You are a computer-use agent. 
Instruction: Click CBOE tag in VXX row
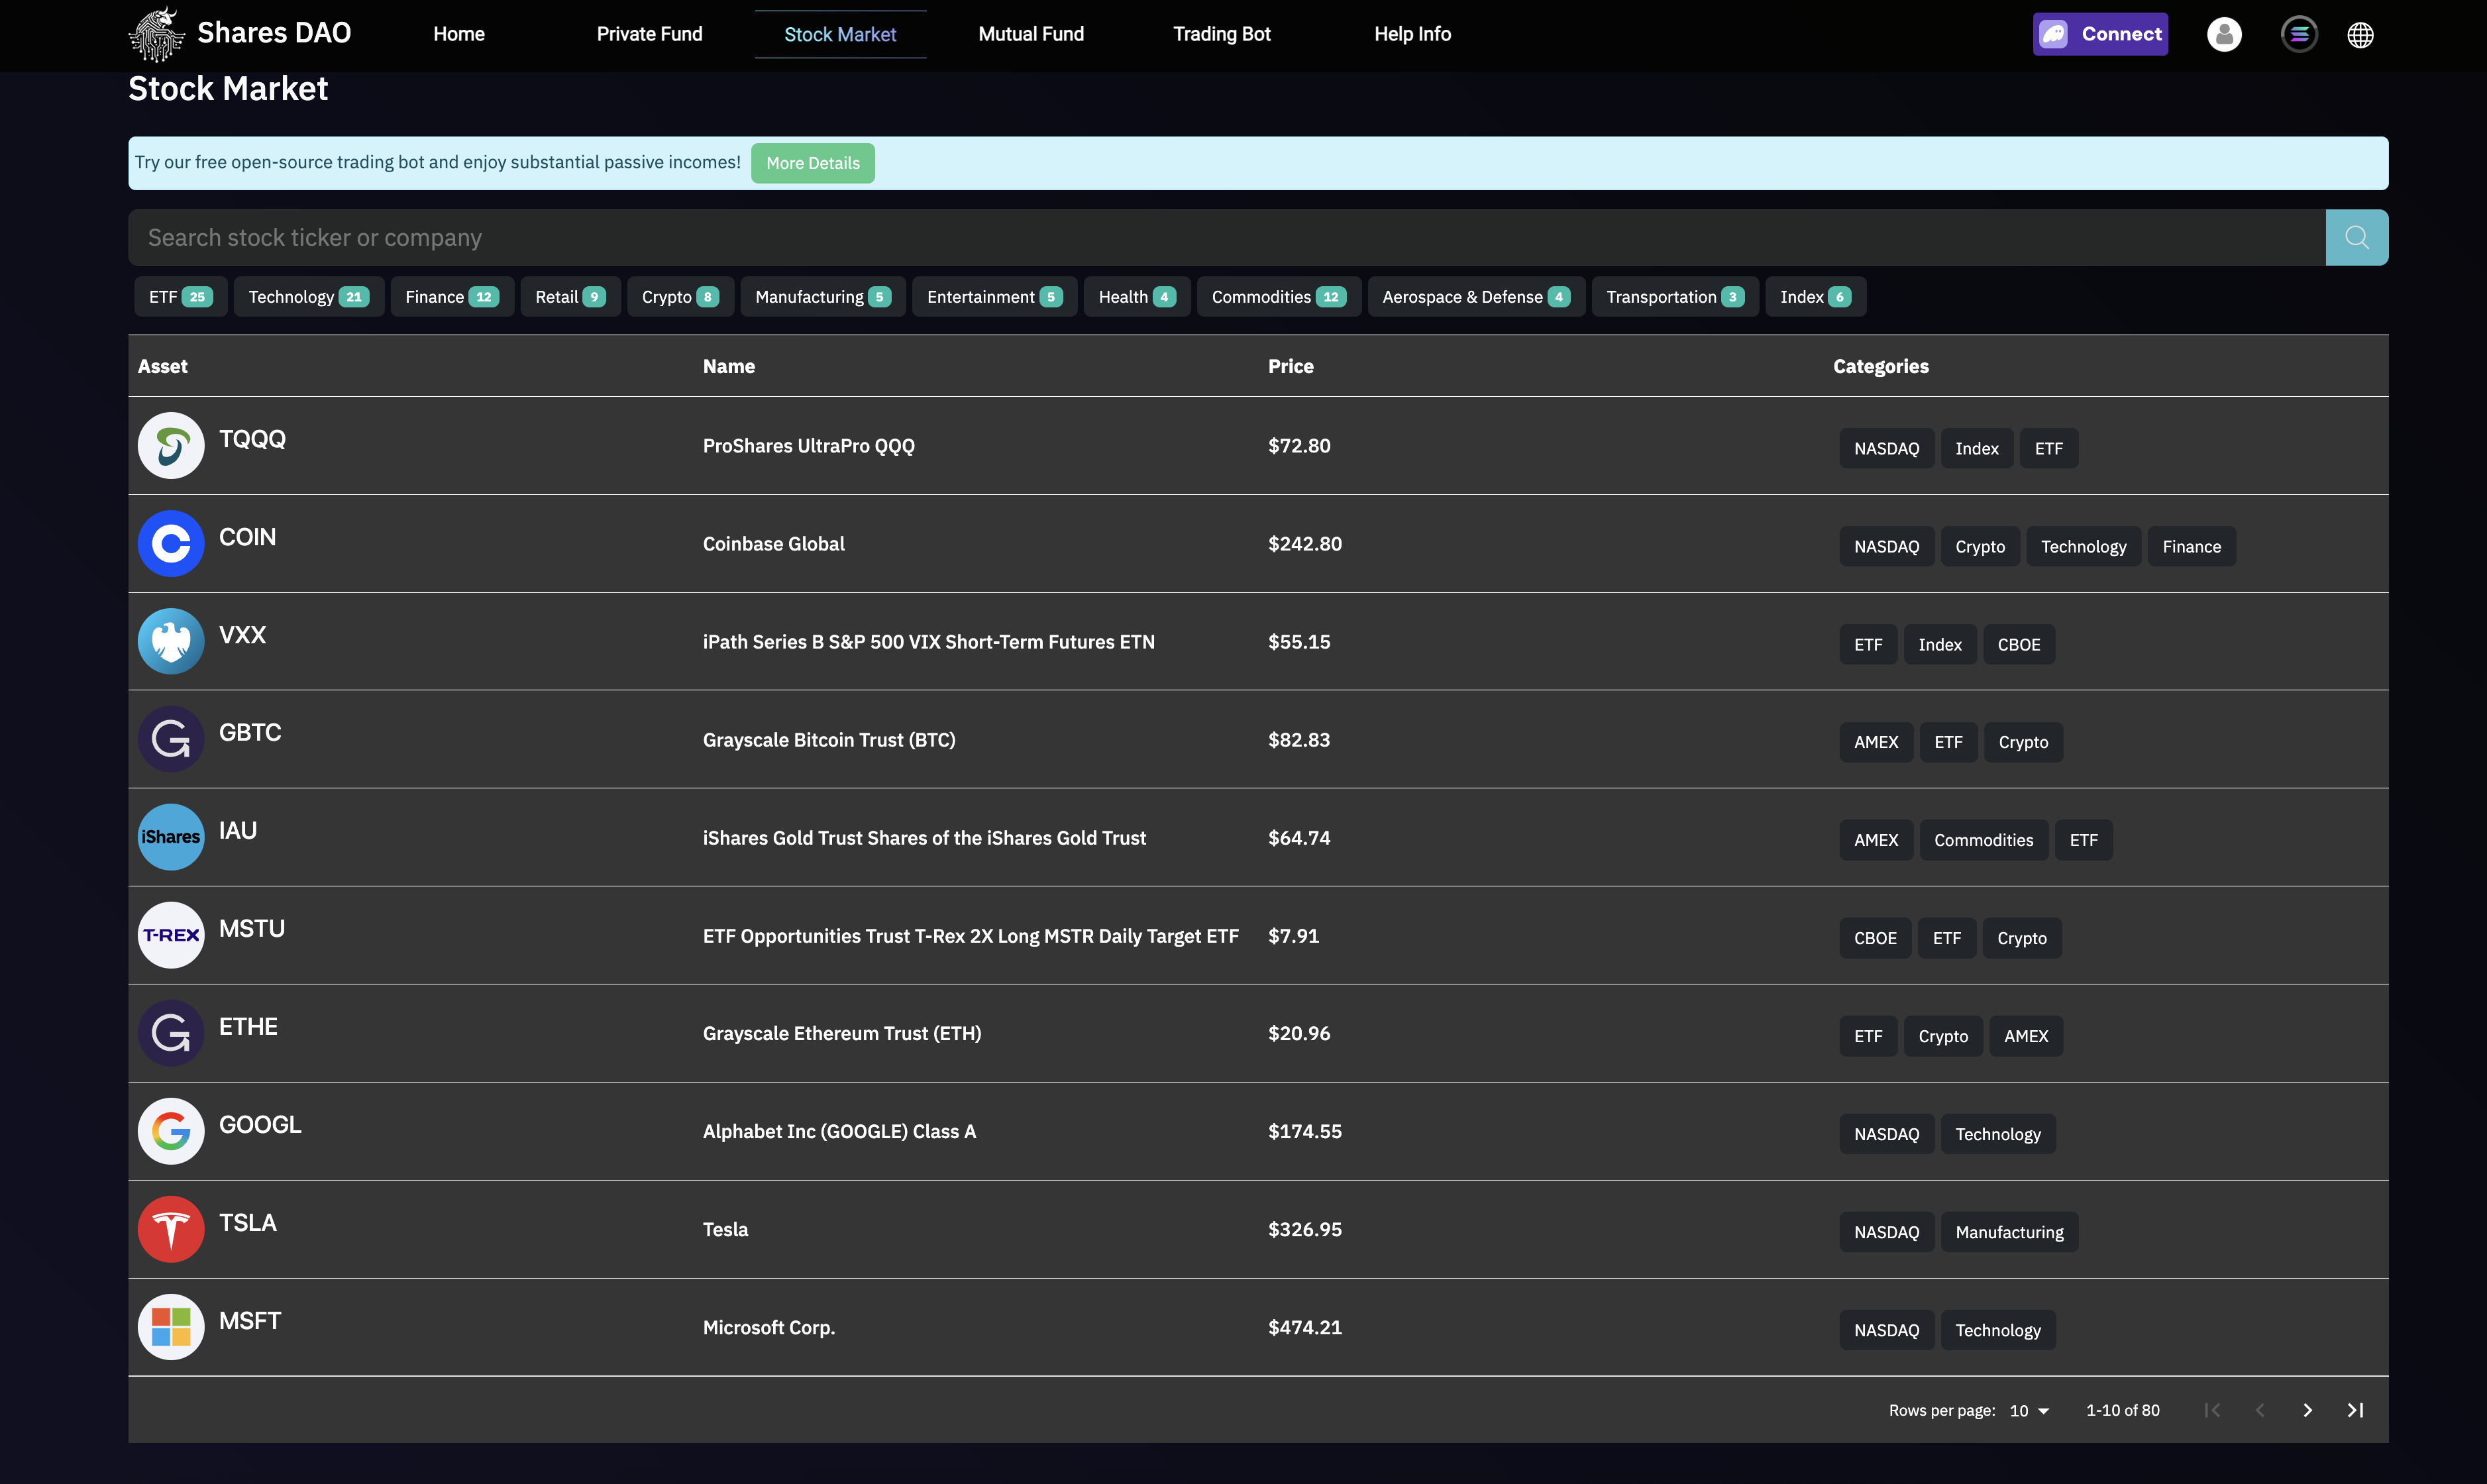pyautogui.click(x=2019, y=644)
